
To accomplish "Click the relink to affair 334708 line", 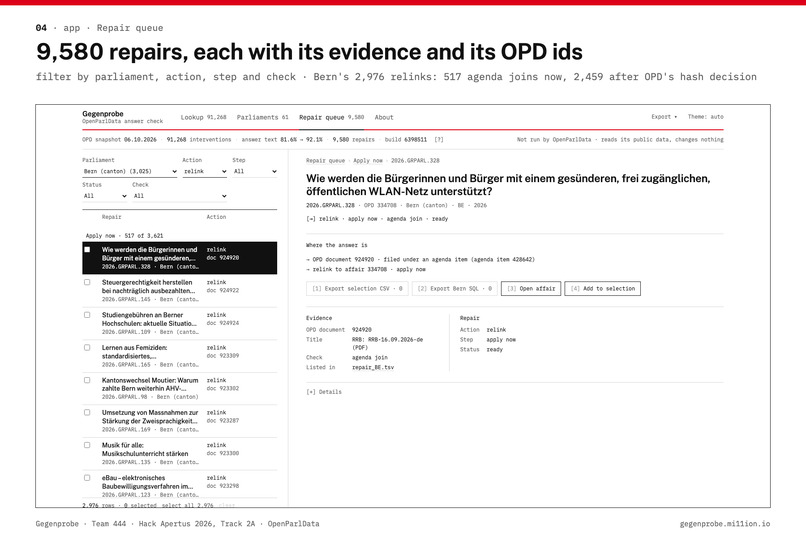I will (366, 269).
